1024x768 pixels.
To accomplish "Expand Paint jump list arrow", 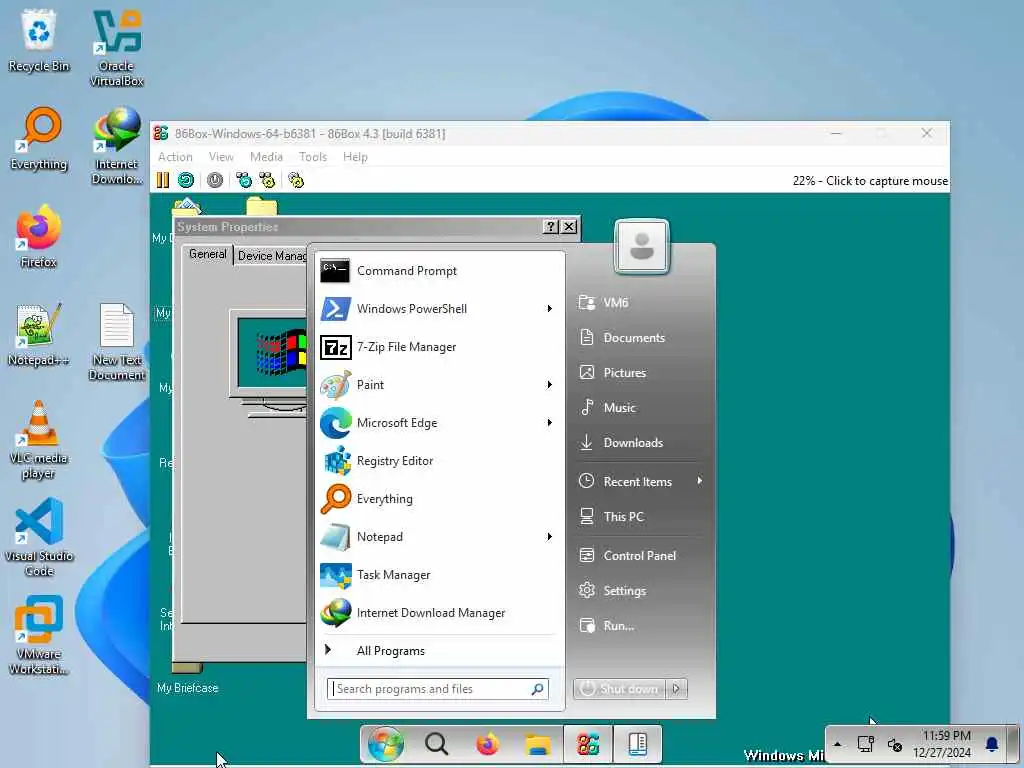I will [550, 385].
